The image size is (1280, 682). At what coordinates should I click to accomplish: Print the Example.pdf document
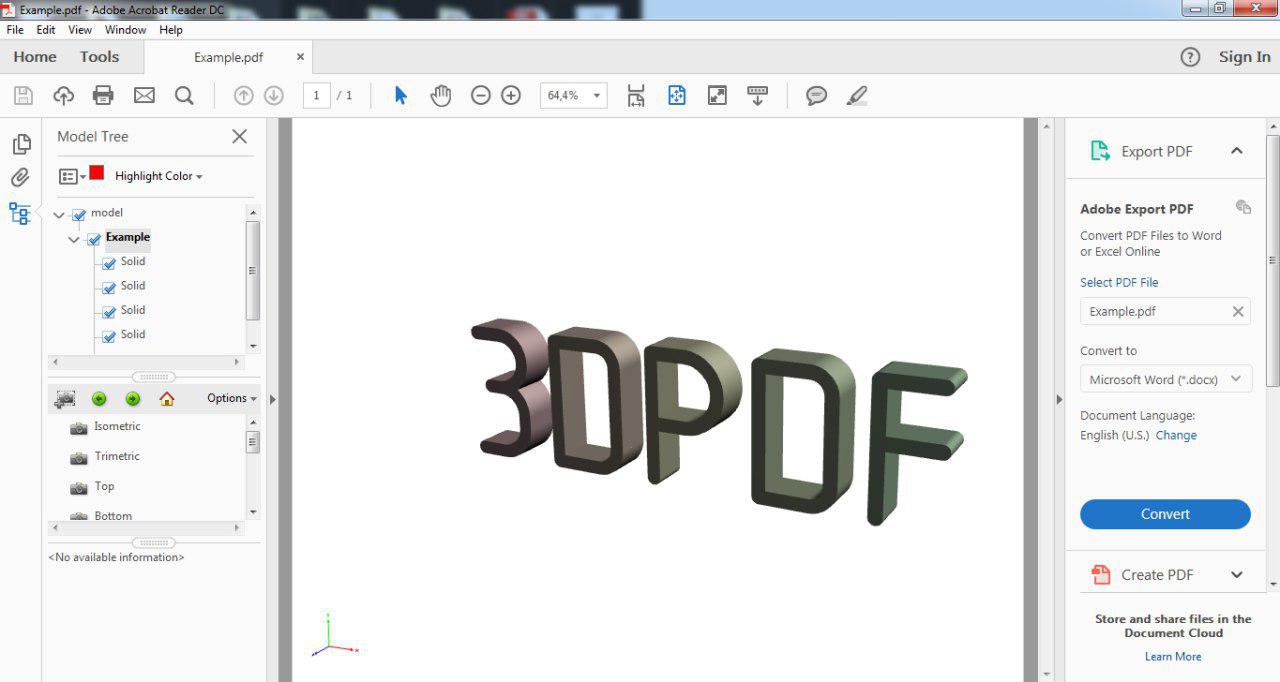coord(103,95)
